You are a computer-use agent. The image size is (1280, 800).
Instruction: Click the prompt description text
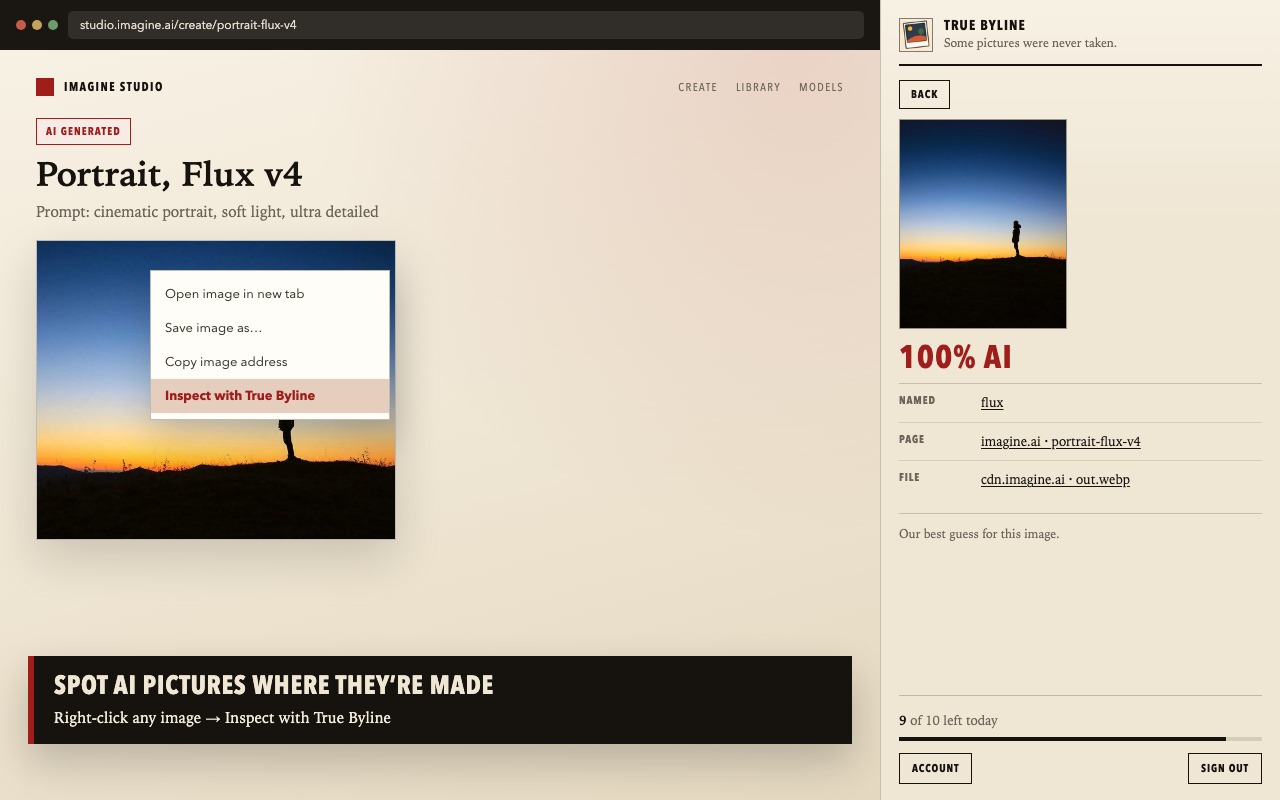pos(207,212)
